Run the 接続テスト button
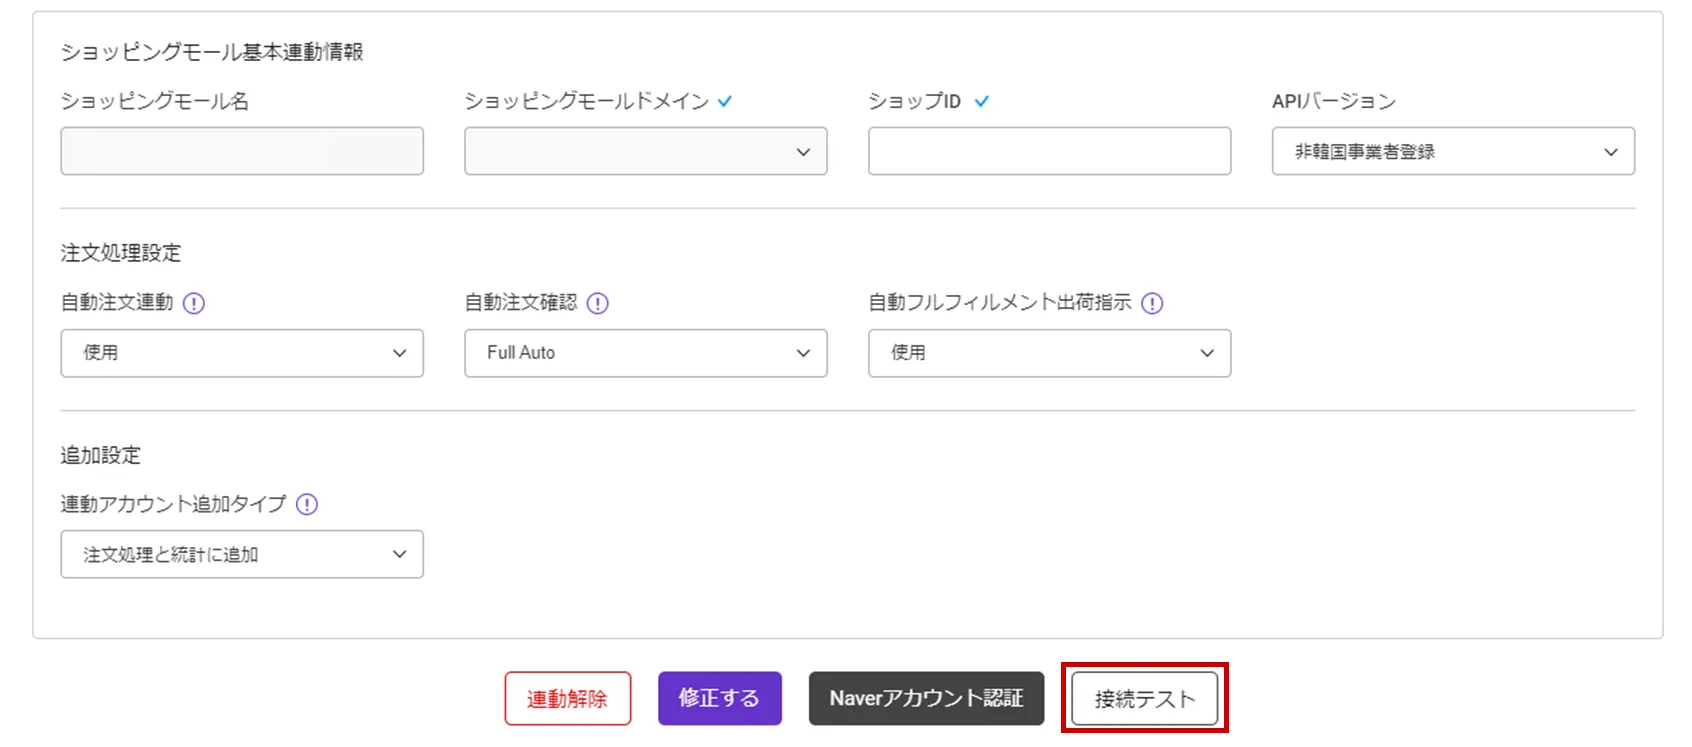Image resolution: width=1692 pixels, height=747 pixels. pyautogui.click(x=1144, y=698)
